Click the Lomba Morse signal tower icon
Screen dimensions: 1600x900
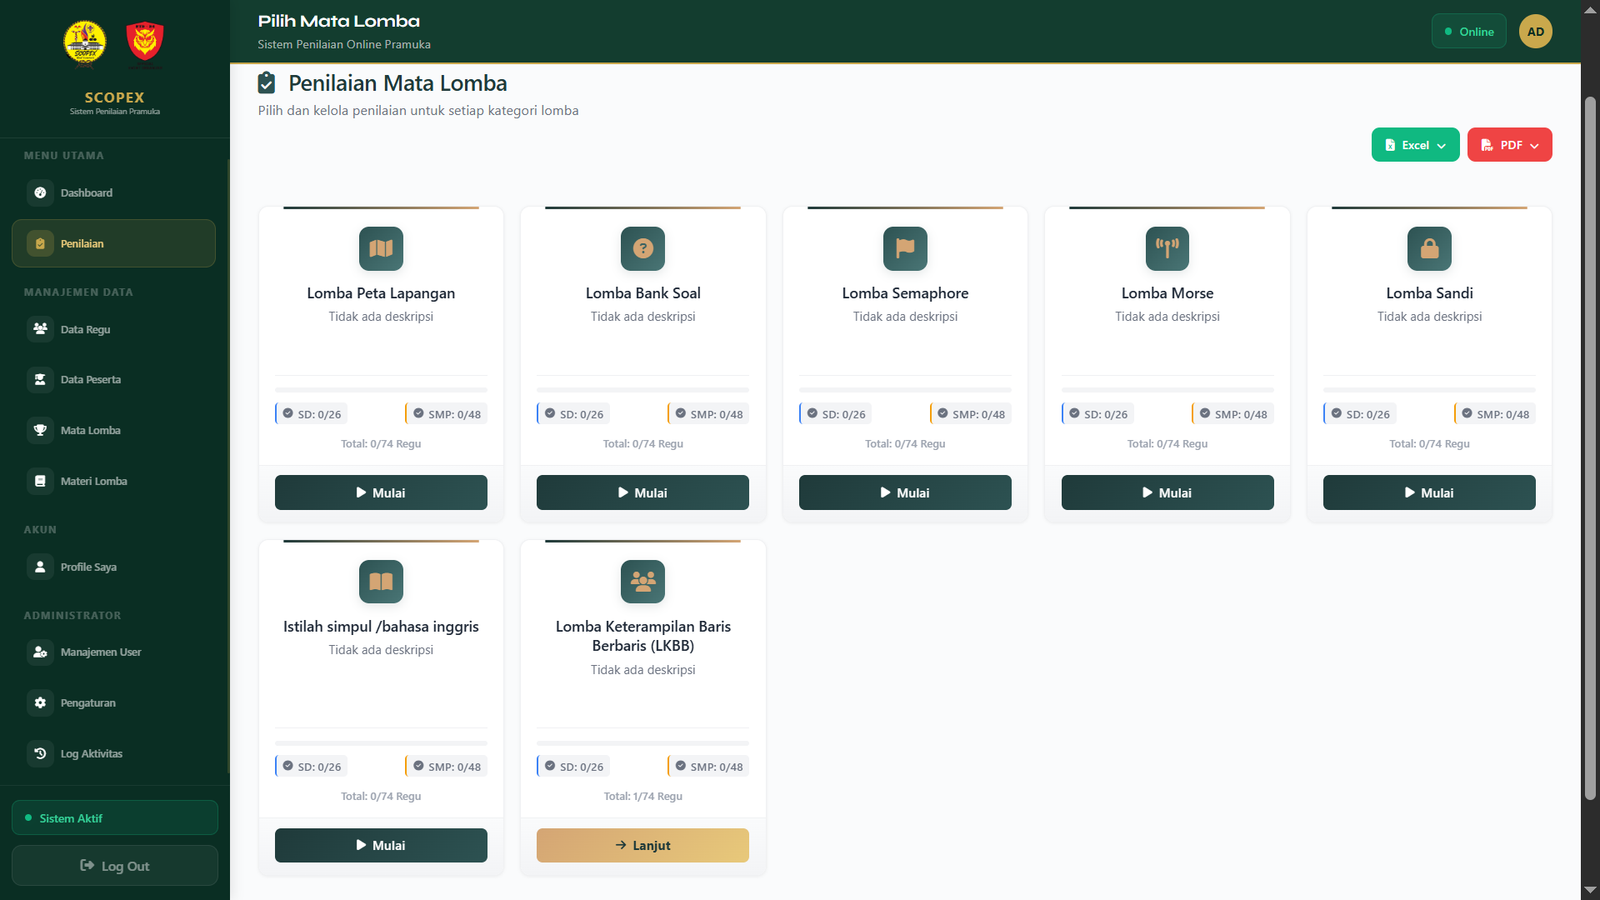tap(1167, 248)
